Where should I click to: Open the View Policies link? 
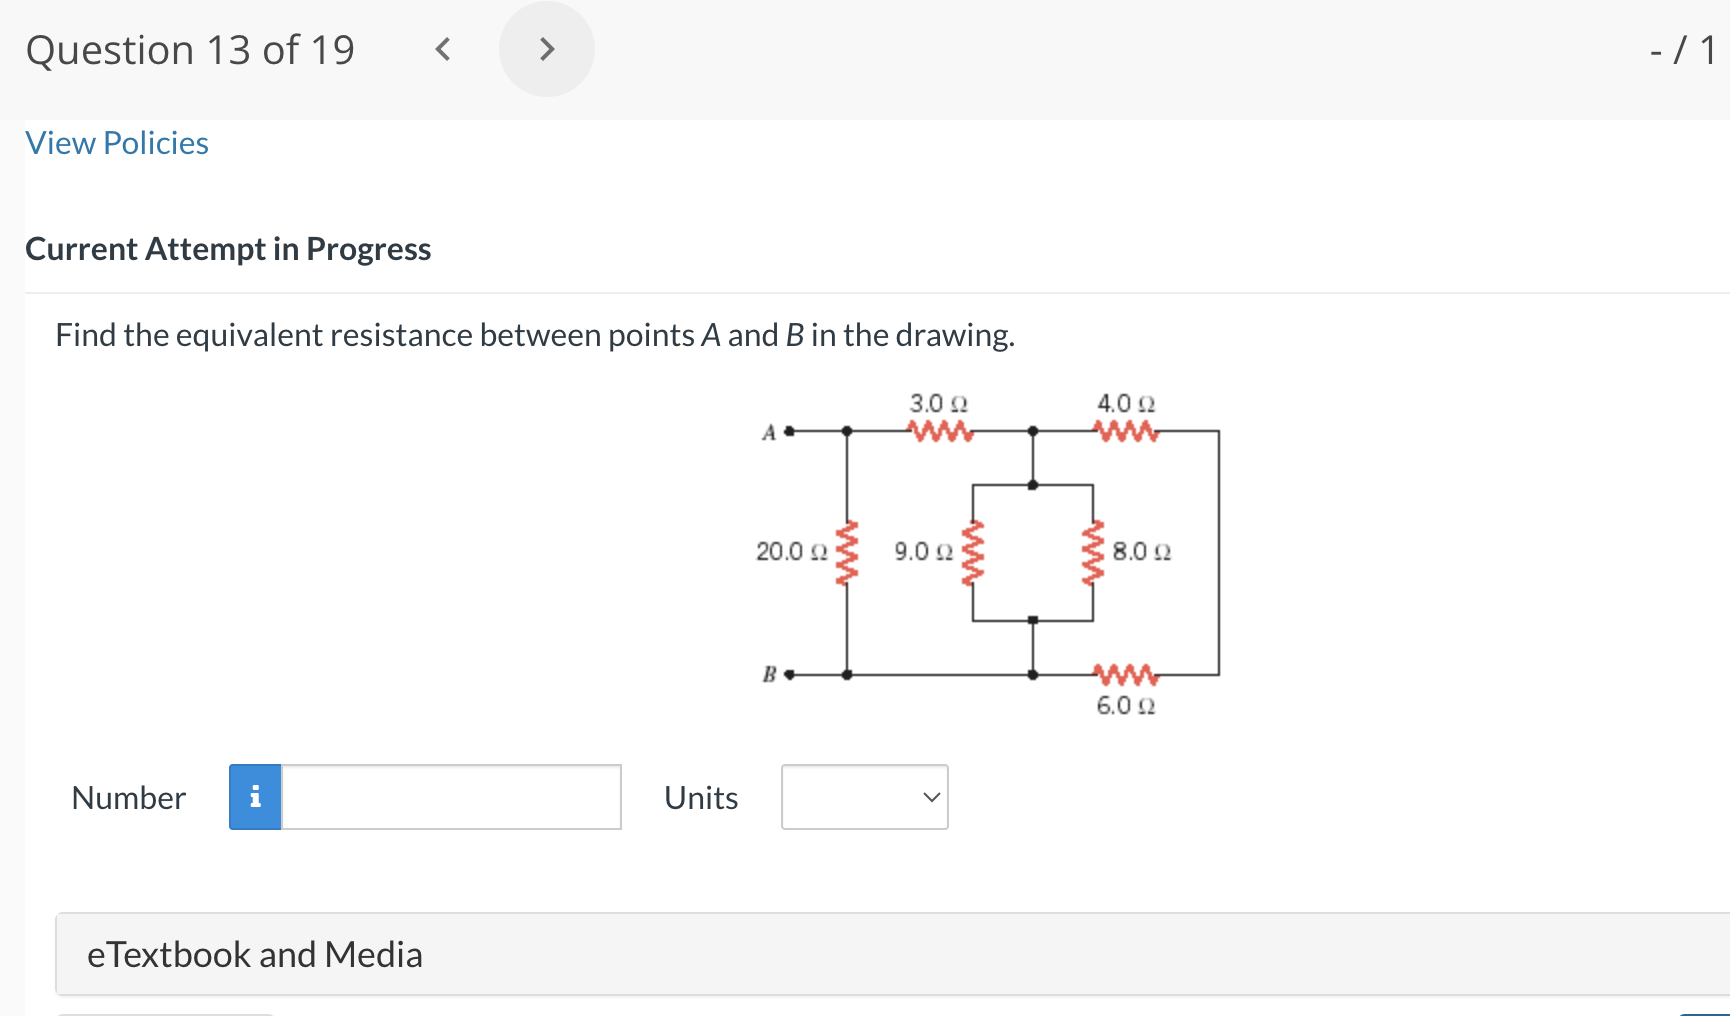(x=116, y=143)
